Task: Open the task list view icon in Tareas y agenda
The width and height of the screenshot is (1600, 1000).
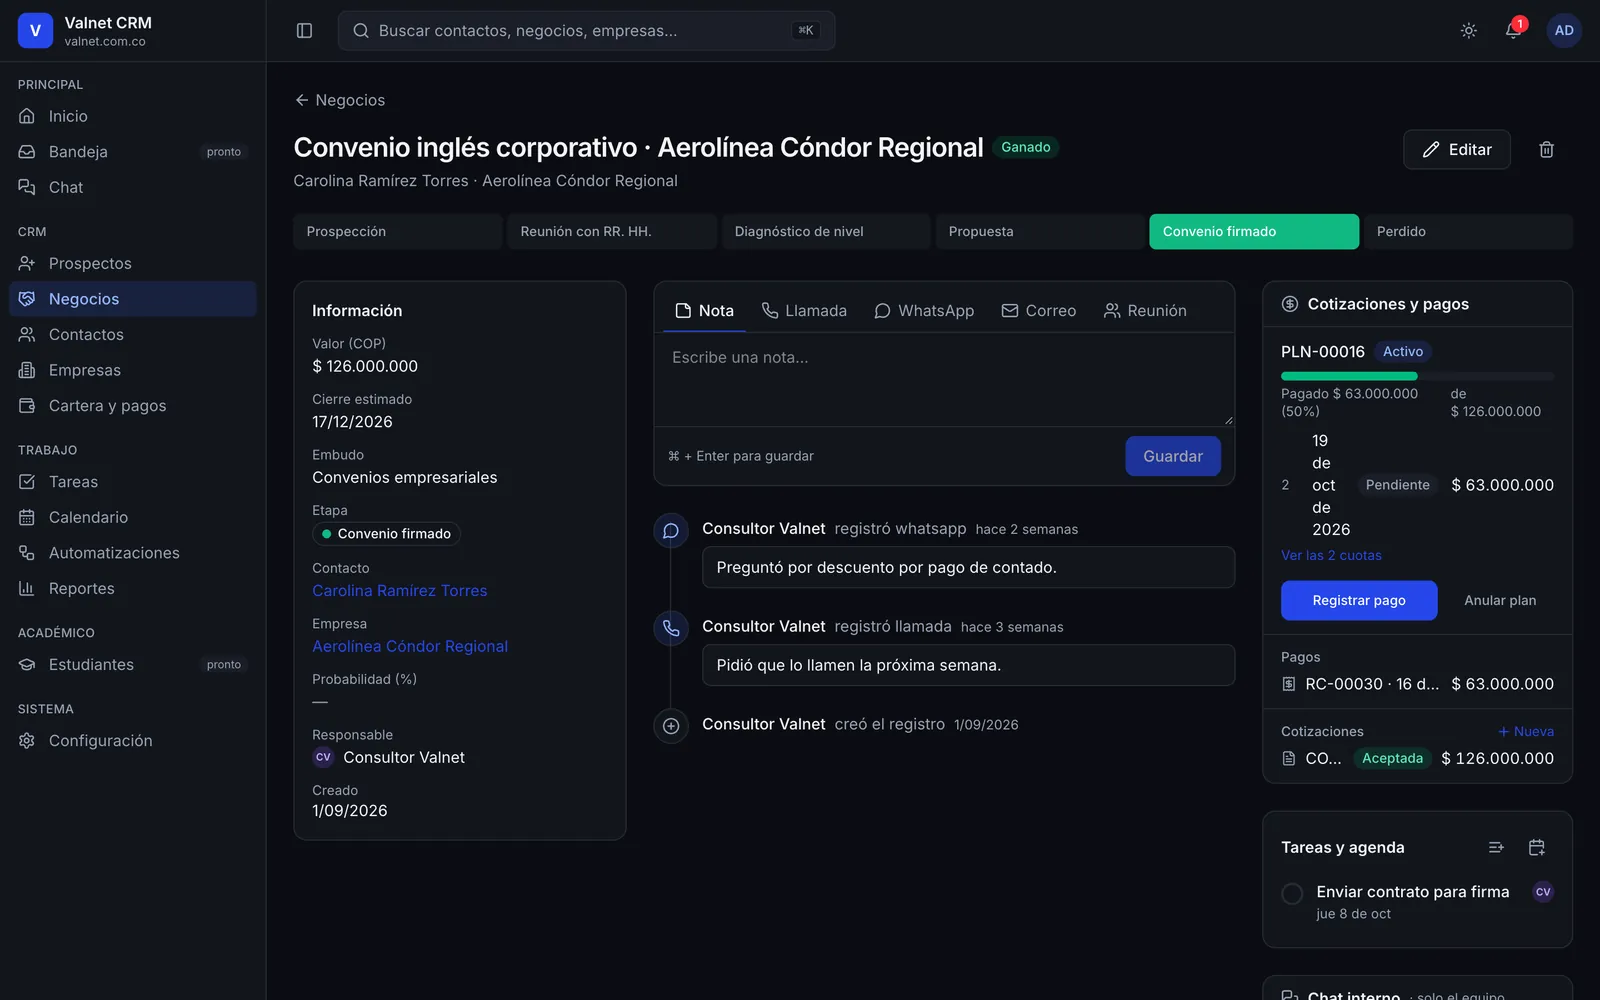Action: pos(1496,848)
